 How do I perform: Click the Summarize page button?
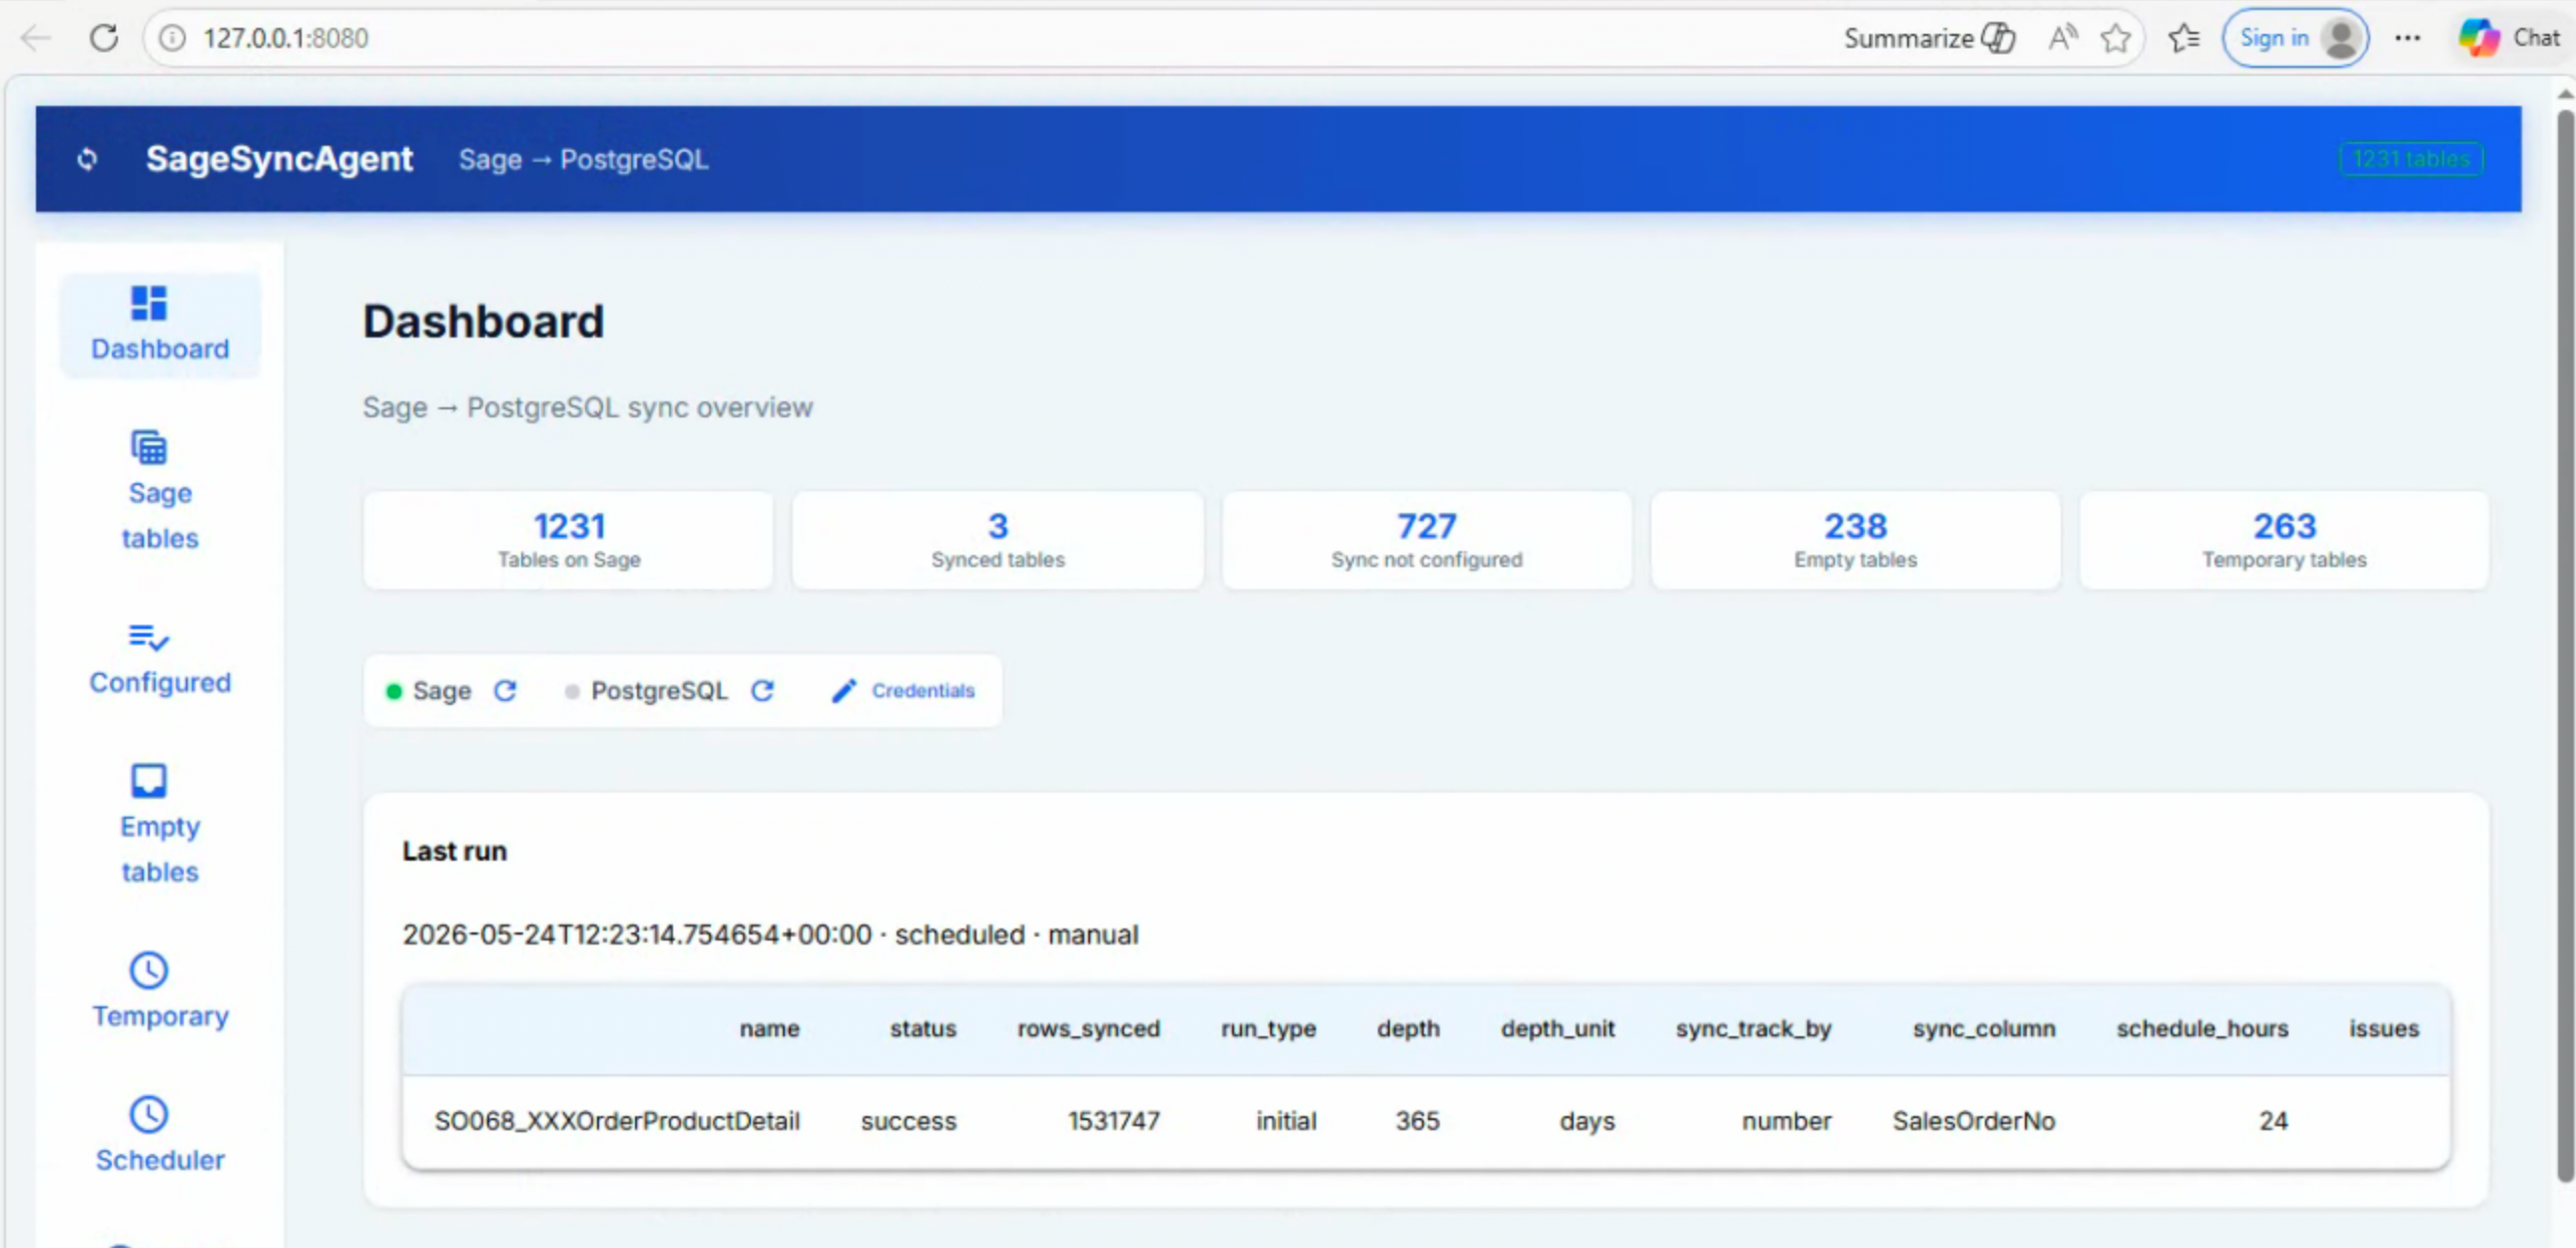[x=1928, y=38]
